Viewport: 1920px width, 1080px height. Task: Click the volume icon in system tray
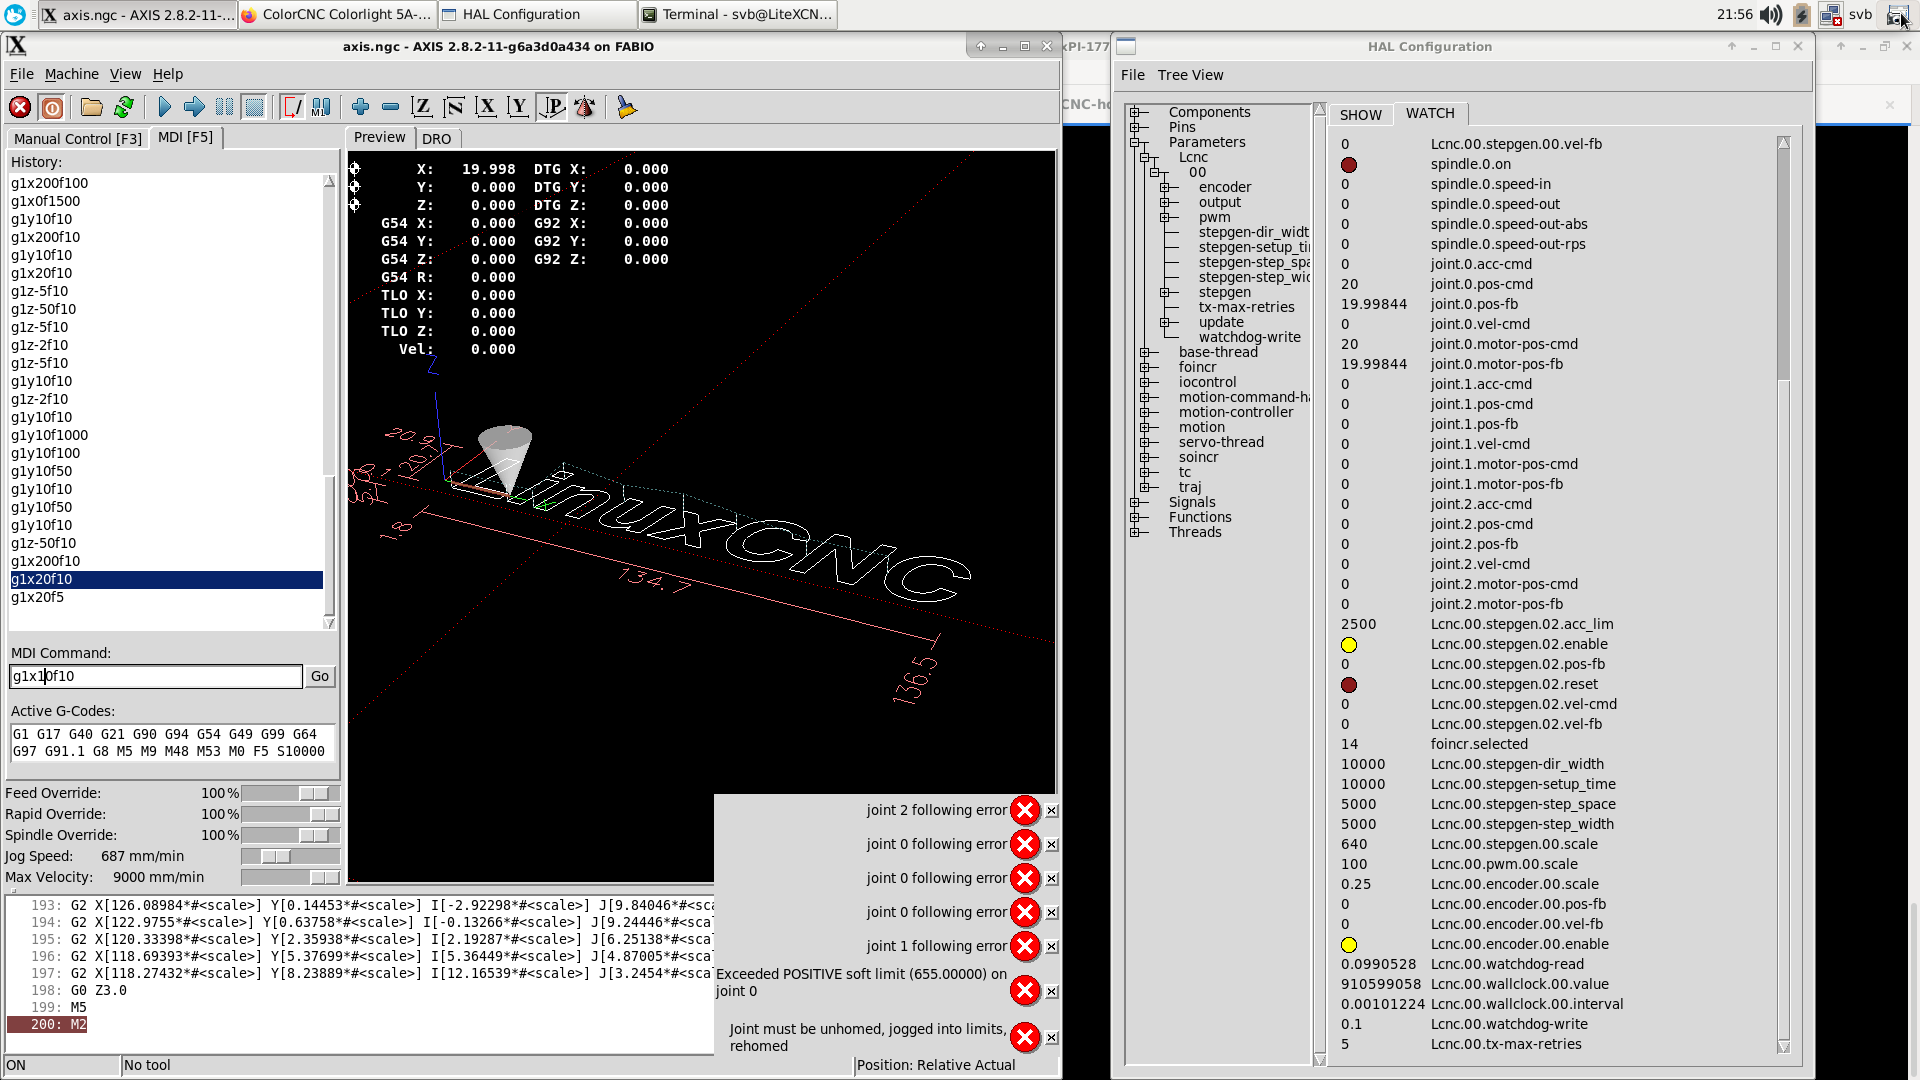[1771, 15]
